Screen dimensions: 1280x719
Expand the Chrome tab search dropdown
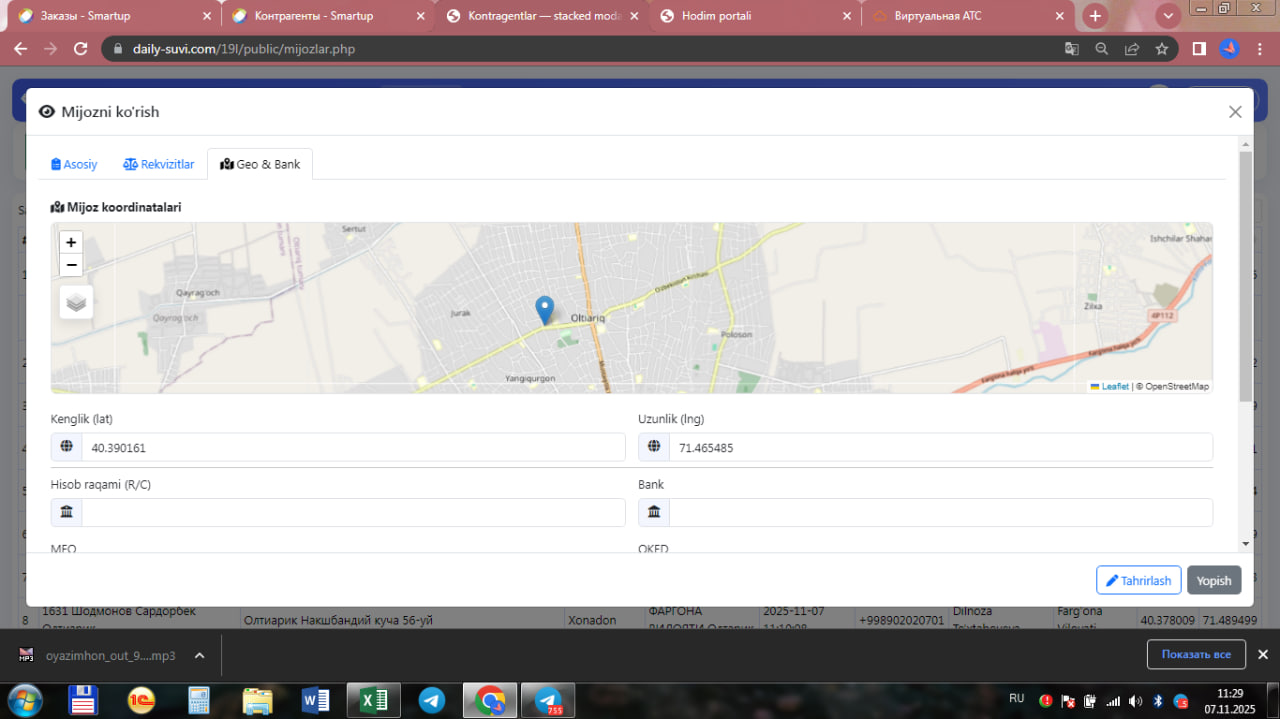(x=1168, y=16)
